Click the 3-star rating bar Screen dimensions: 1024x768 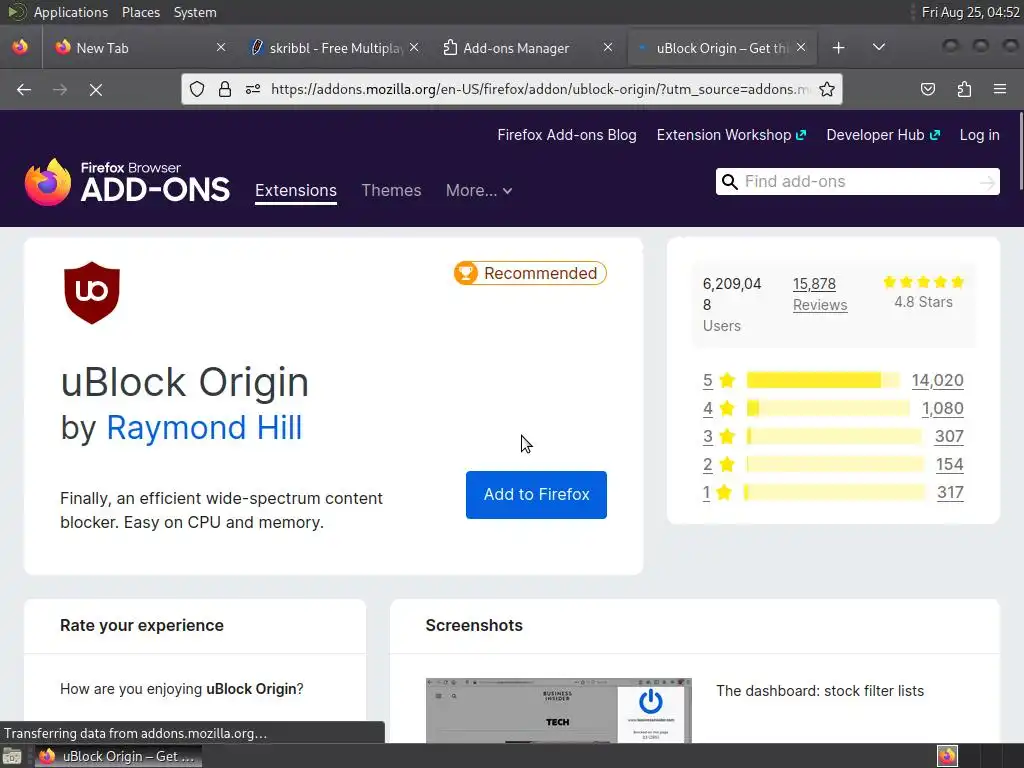coord(834,436)
